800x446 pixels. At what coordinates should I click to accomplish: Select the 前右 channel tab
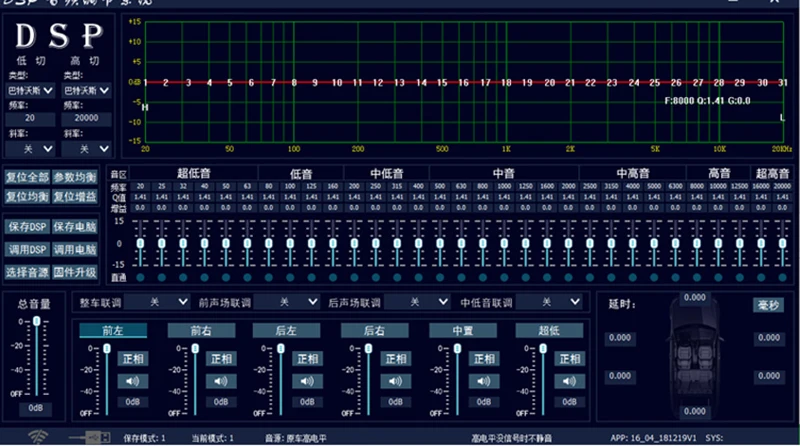201,331
